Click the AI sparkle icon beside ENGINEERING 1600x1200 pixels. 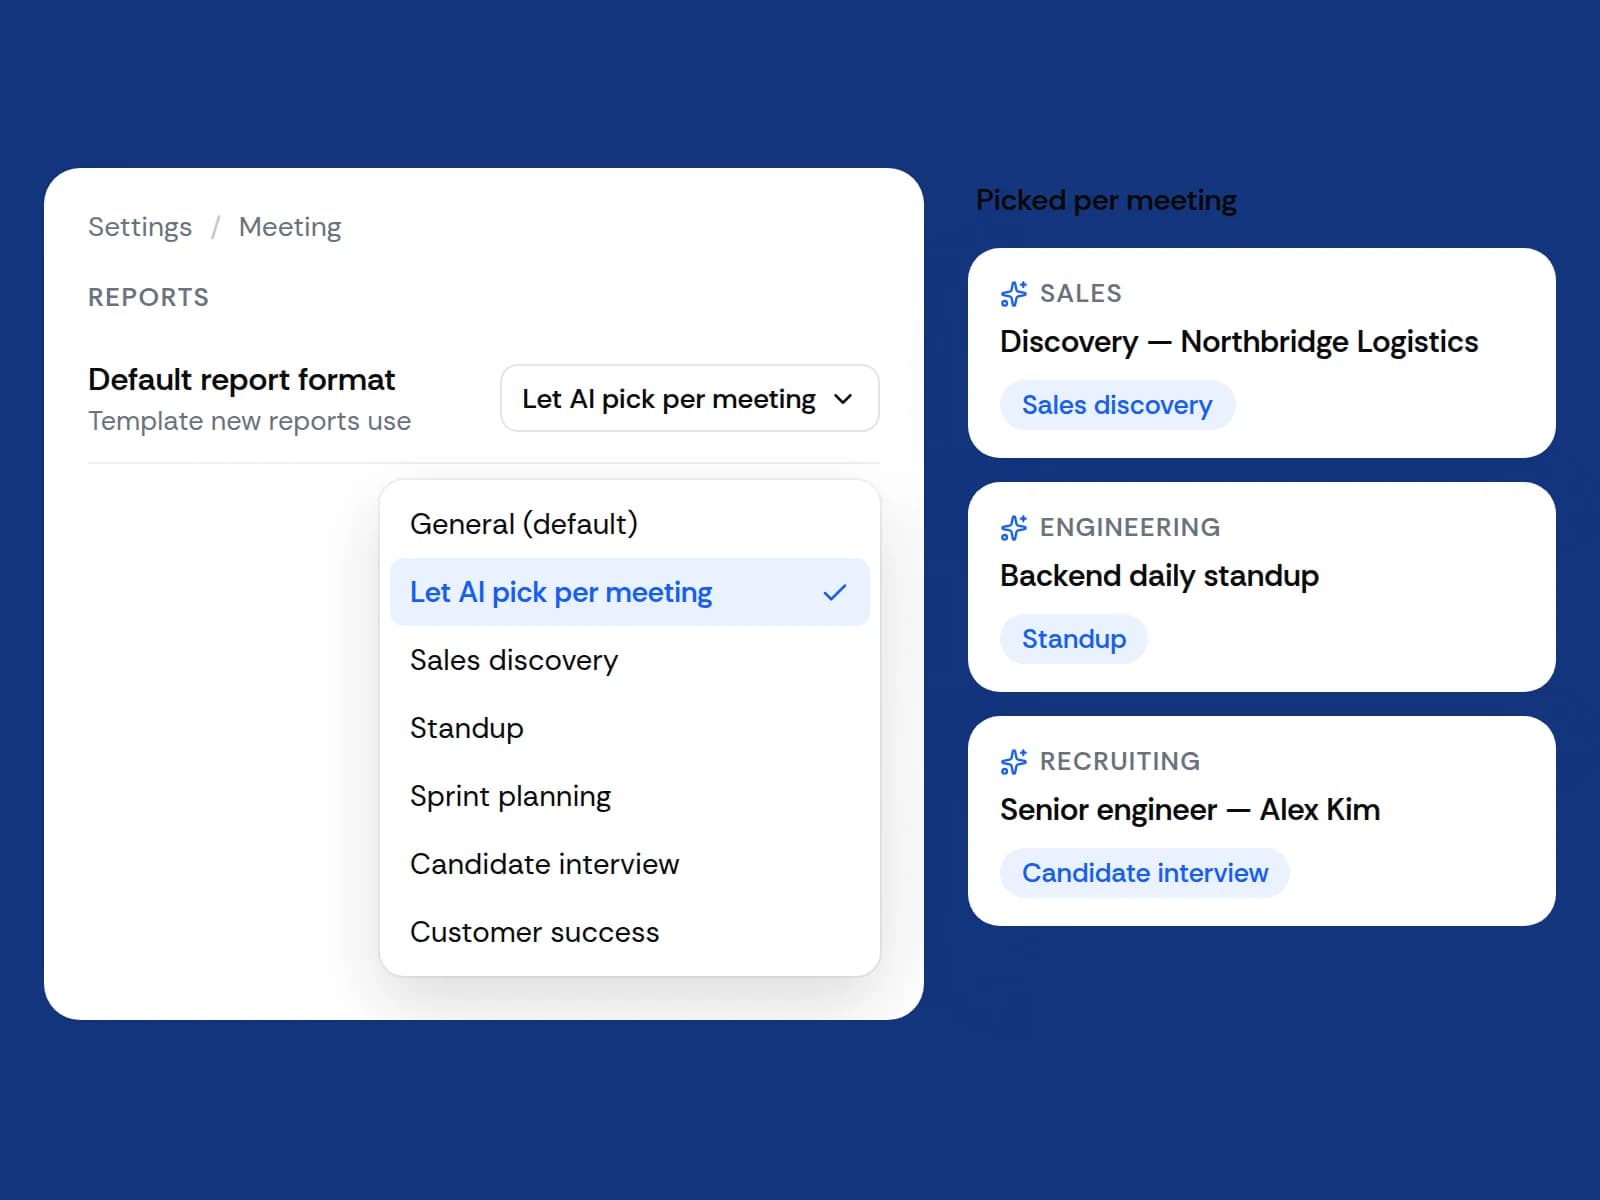coord(1013,528)
